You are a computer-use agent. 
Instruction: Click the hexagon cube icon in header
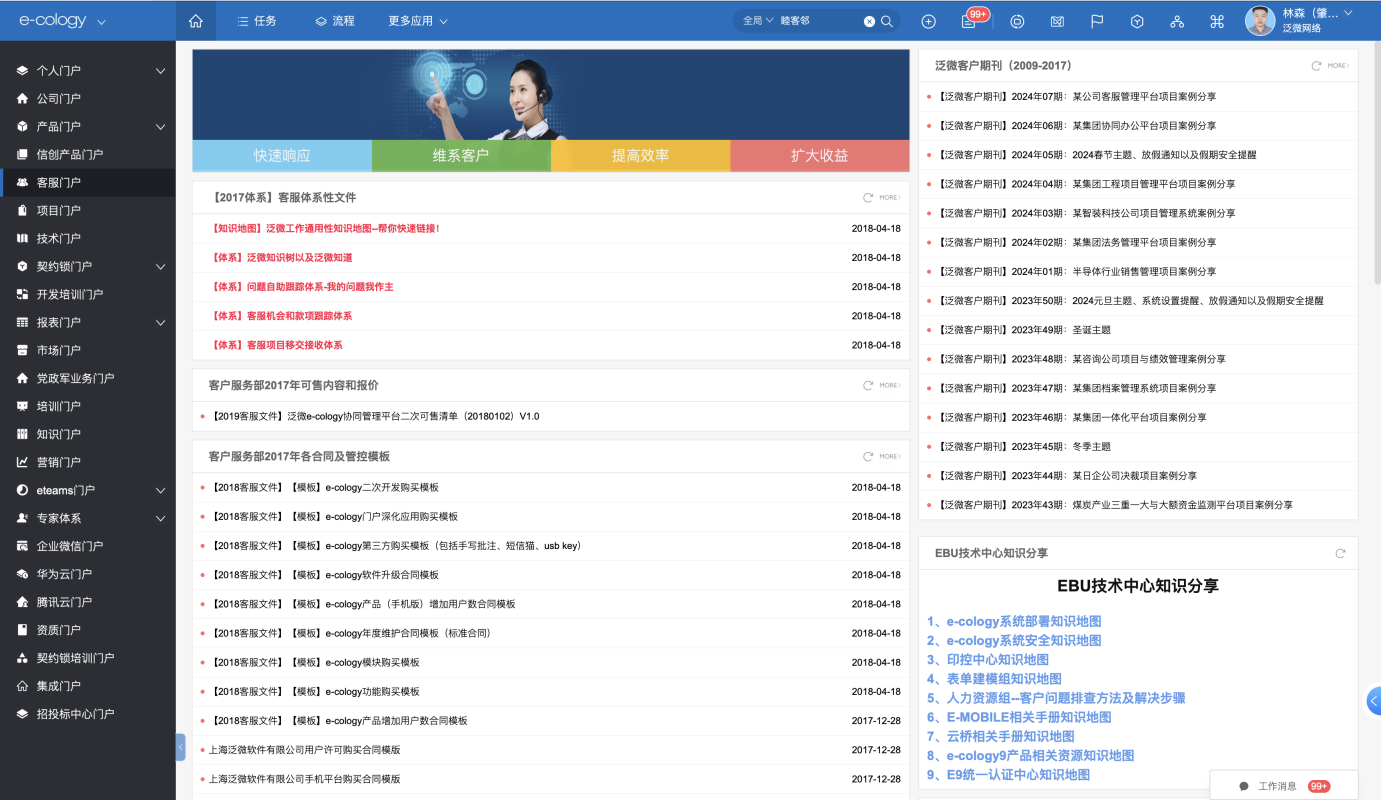pyautogui.click(x=1137, y=21)
